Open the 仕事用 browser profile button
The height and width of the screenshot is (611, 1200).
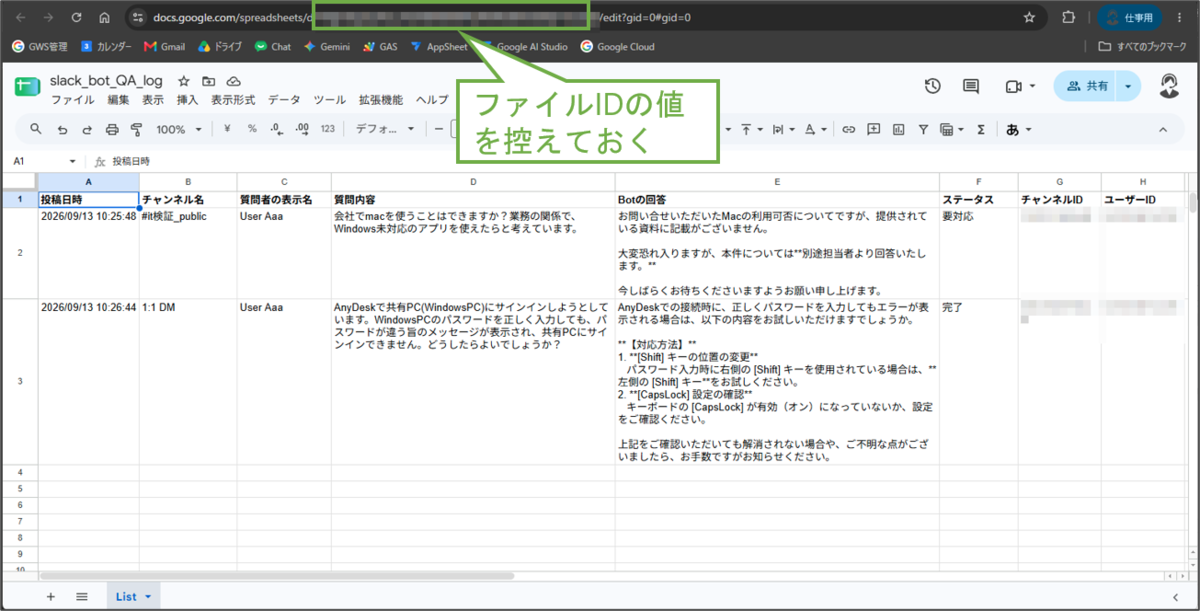point(1130,17)
